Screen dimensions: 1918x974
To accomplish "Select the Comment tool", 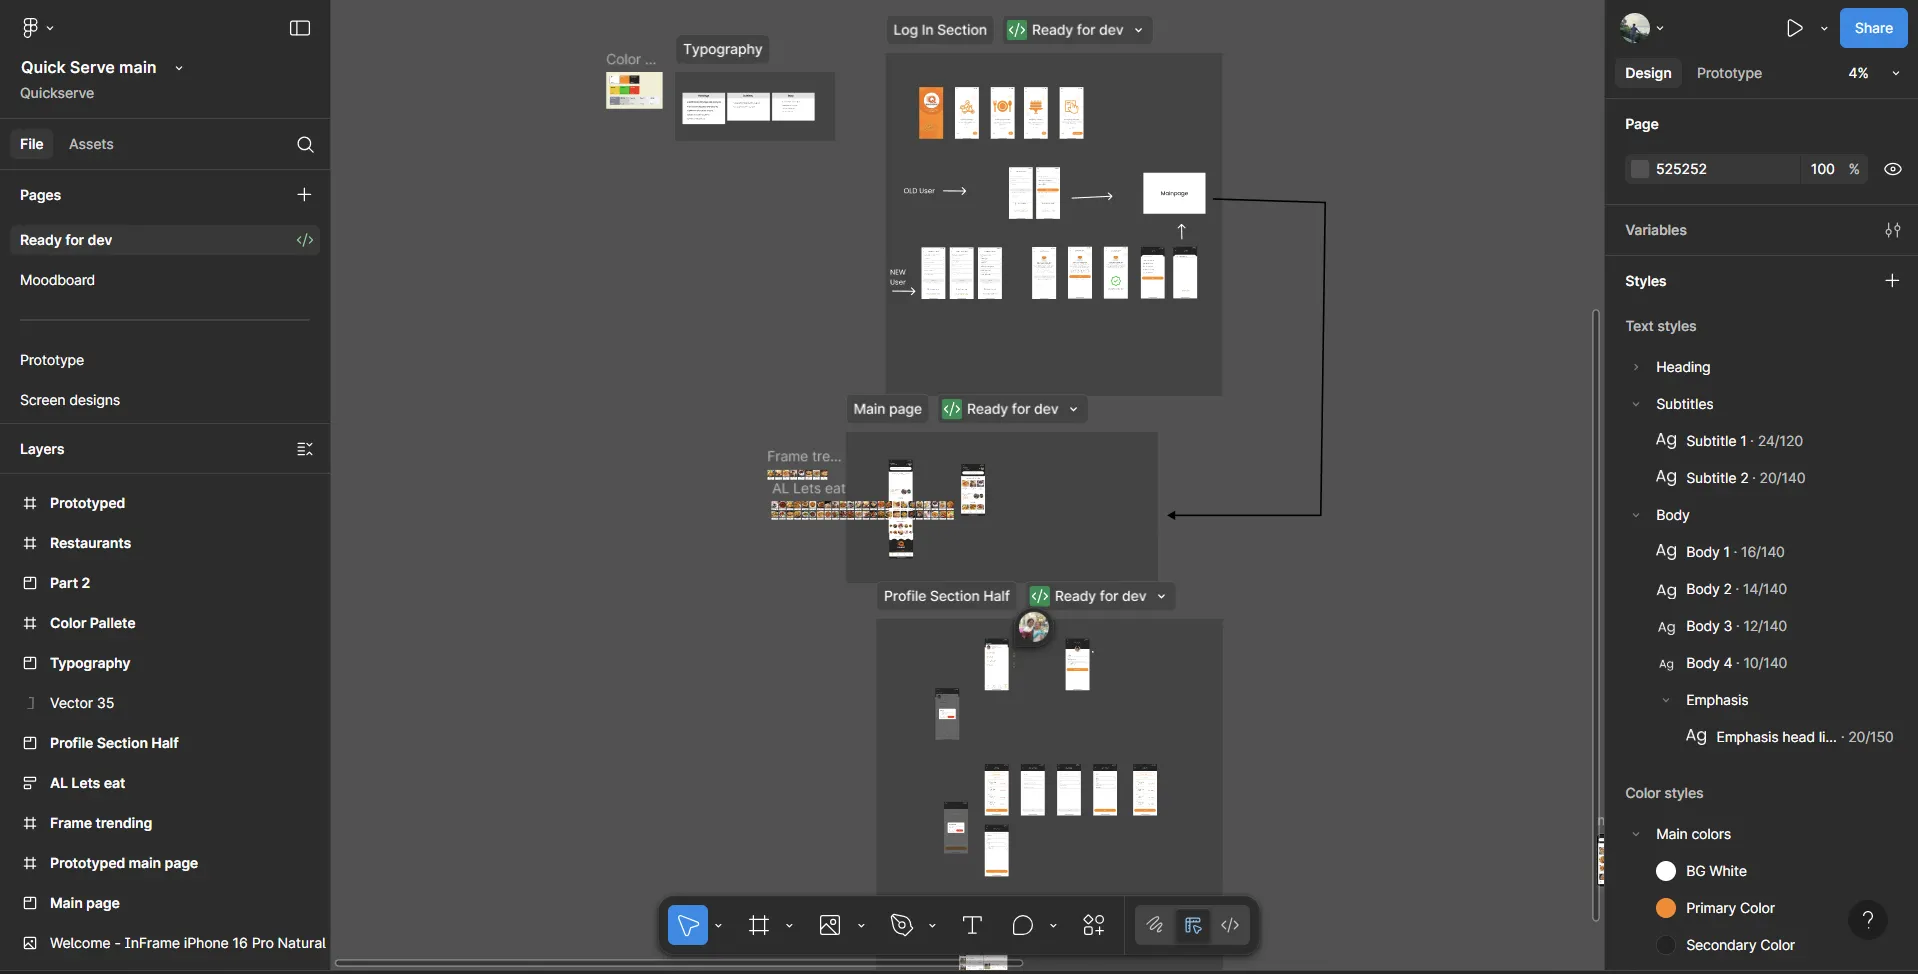I will 1022,925.
